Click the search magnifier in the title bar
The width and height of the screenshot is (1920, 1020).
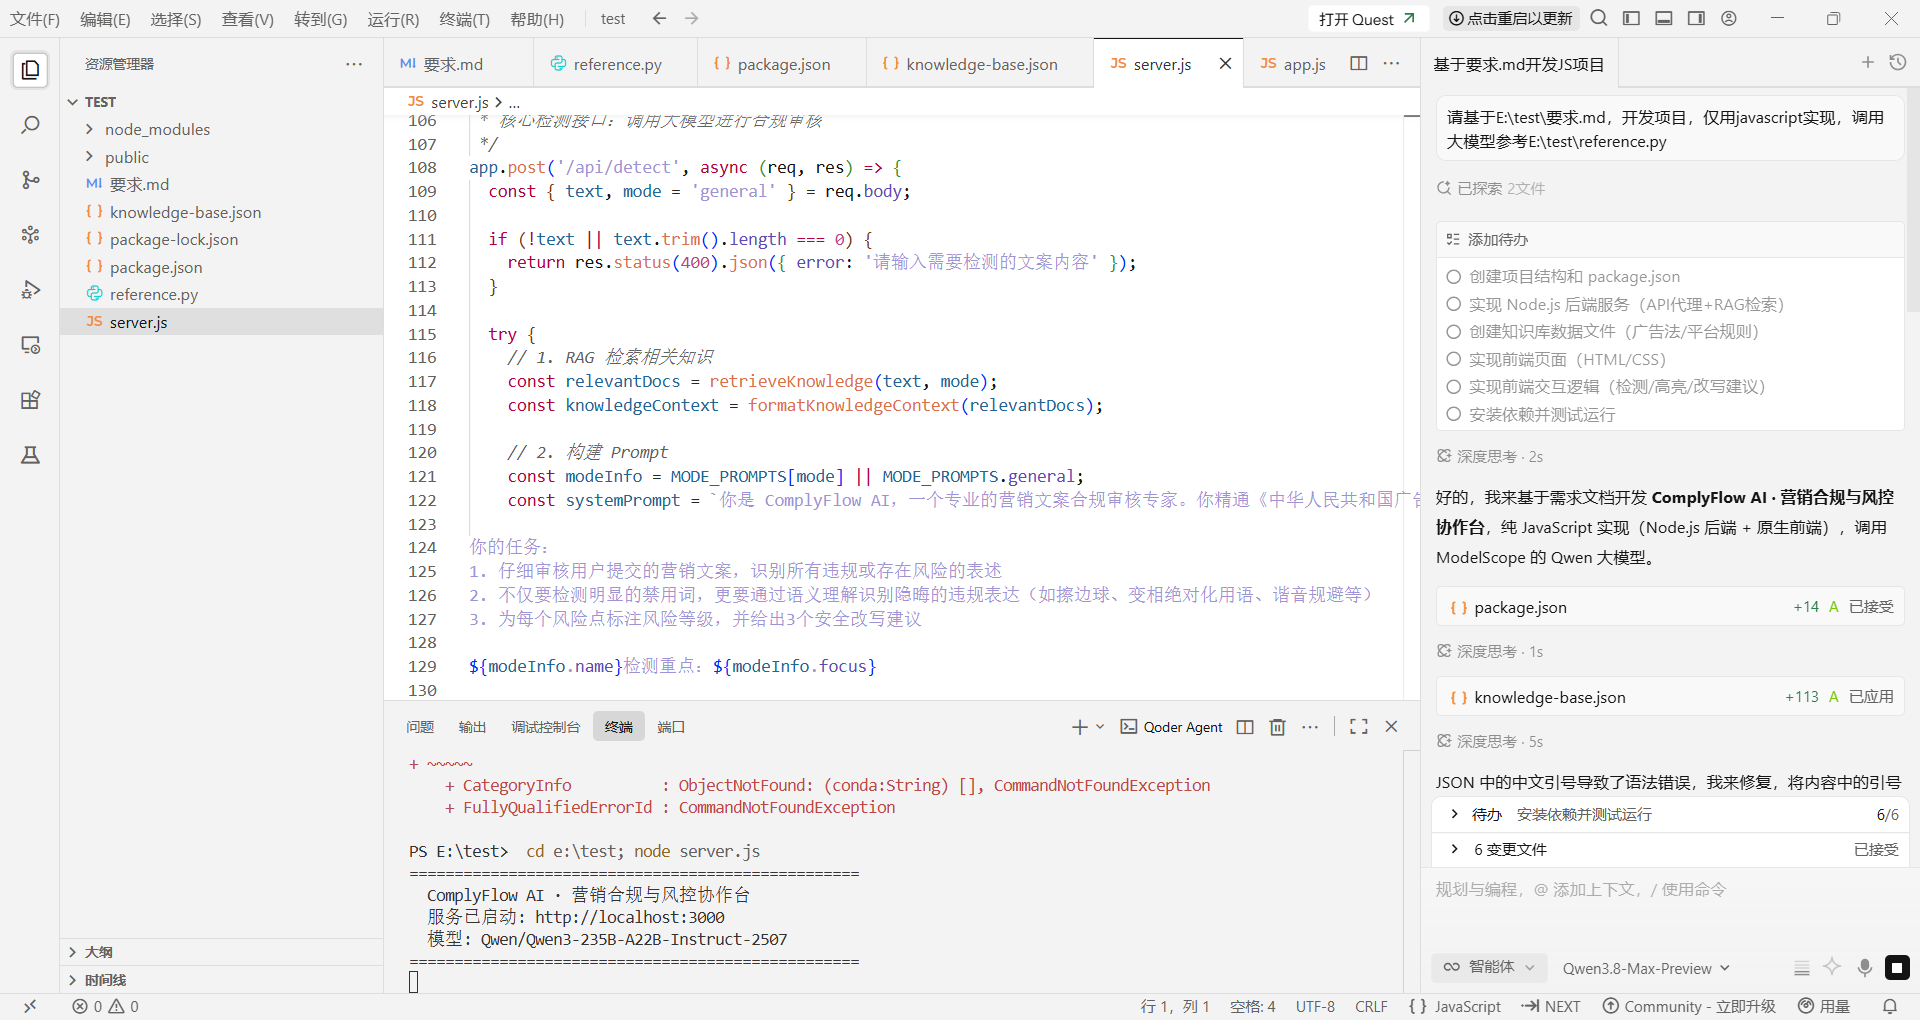point(1599,18)
